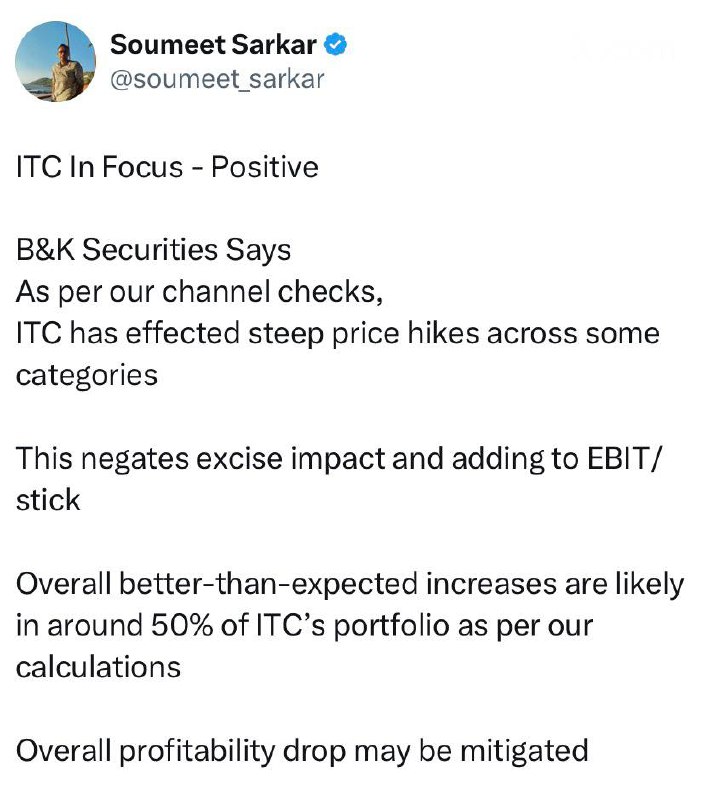Click Soumeet Sarkar's profile picture
The width and height of the screenshot is (705, 800).
click(x=54, y=60)
